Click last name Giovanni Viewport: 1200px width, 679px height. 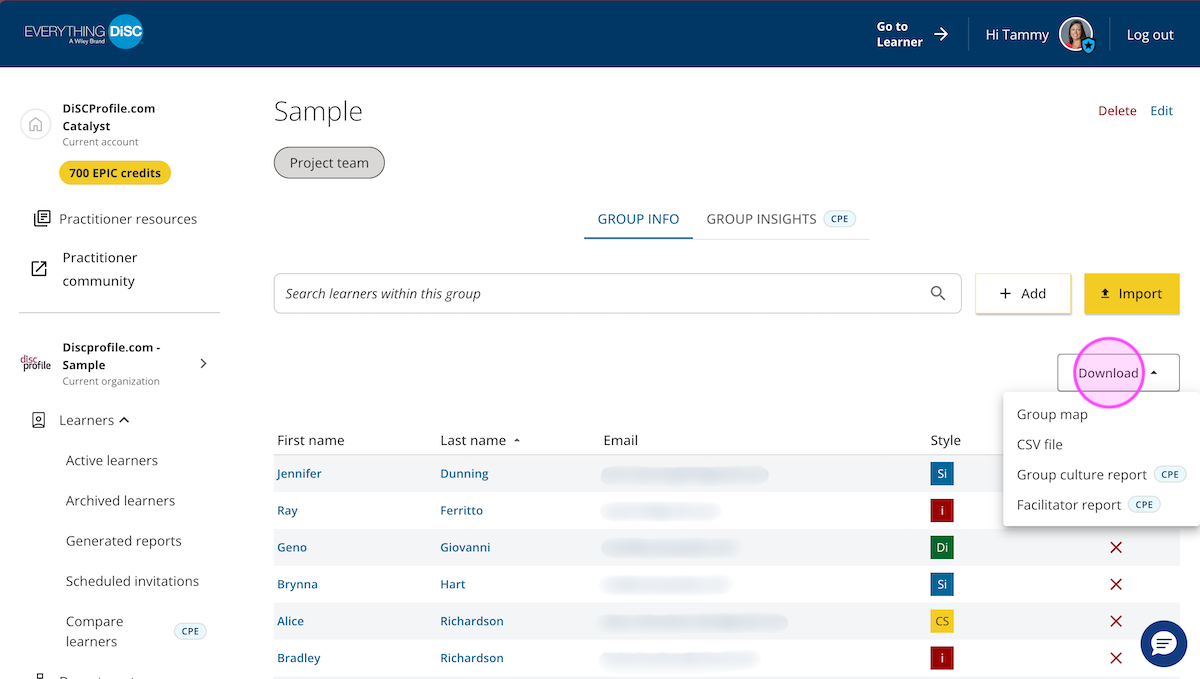coord(465,547)
